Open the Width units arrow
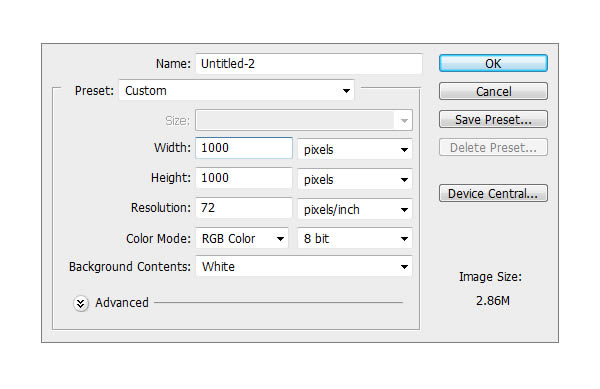600x389 pixels. pyautogui.click(x=404, y=150)
